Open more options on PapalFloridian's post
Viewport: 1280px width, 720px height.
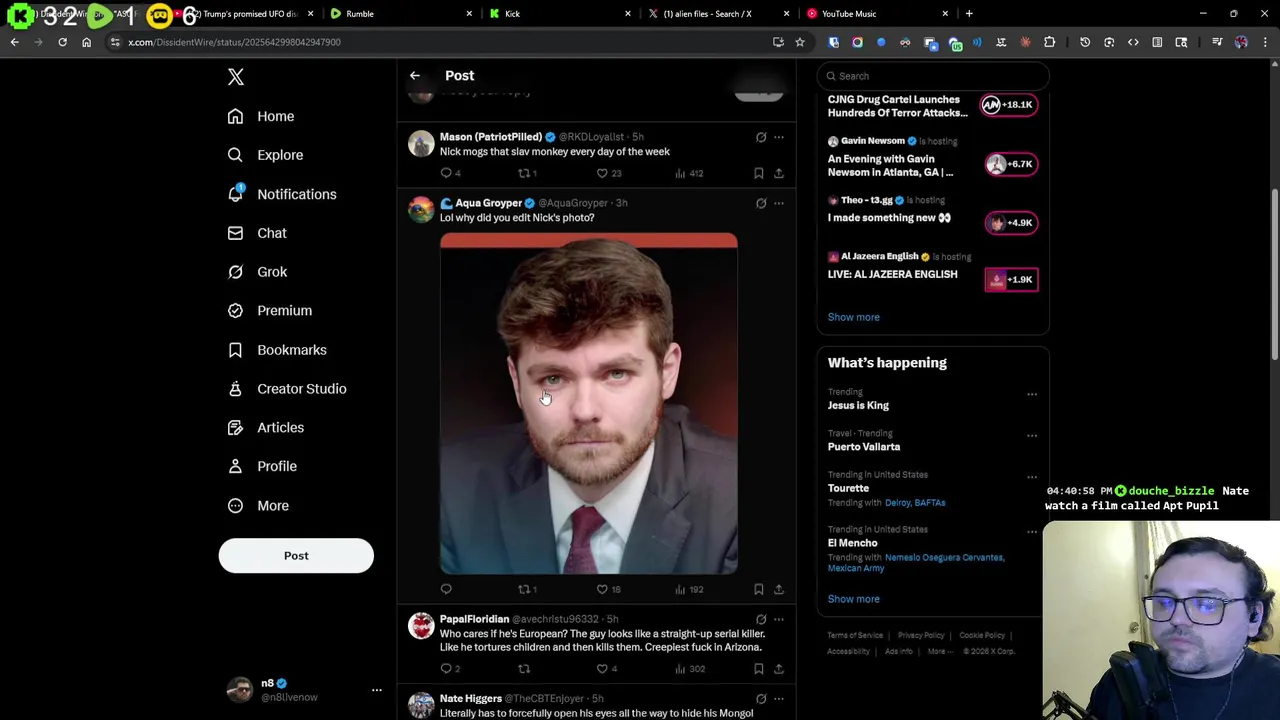(x=779, y=619)
